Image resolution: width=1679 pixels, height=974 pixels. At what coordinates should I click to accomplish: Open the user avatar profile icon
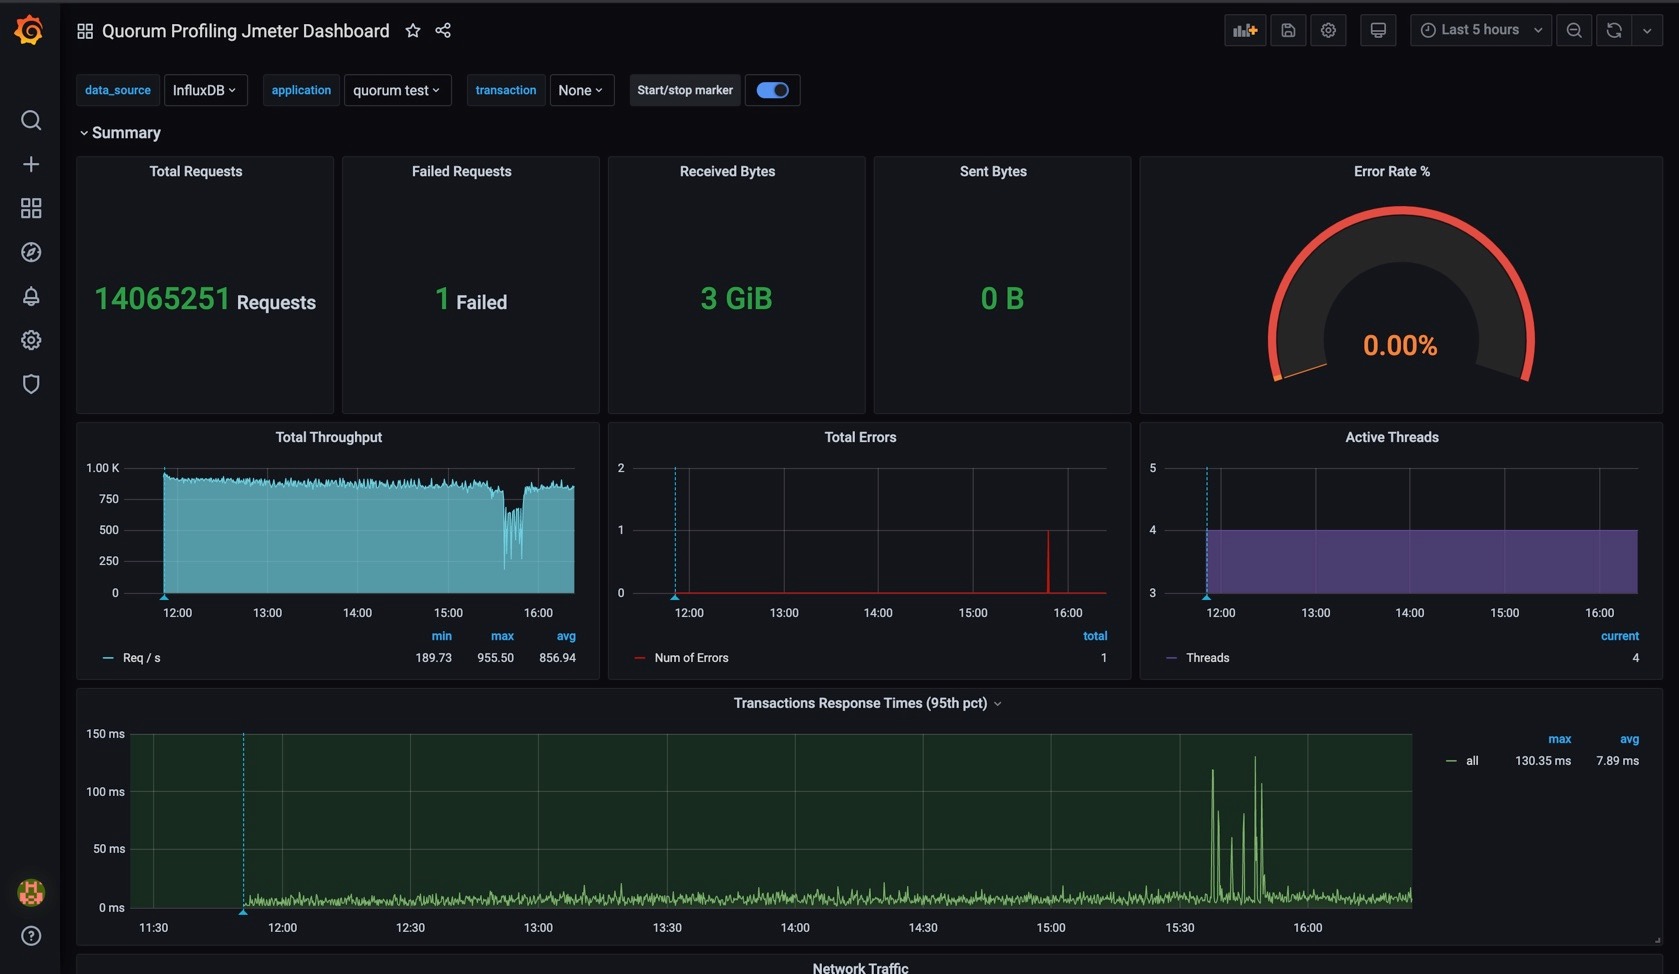(31, 892)
